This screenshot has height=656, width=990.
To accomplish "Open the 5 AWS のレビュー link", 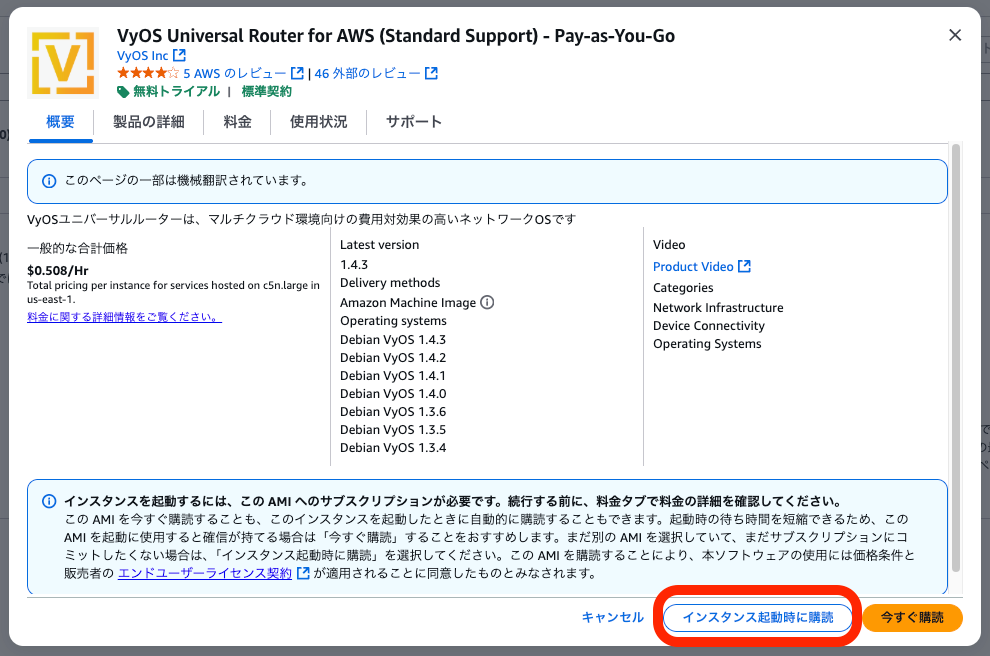I will pyautogui.click(x=235, y=73).
